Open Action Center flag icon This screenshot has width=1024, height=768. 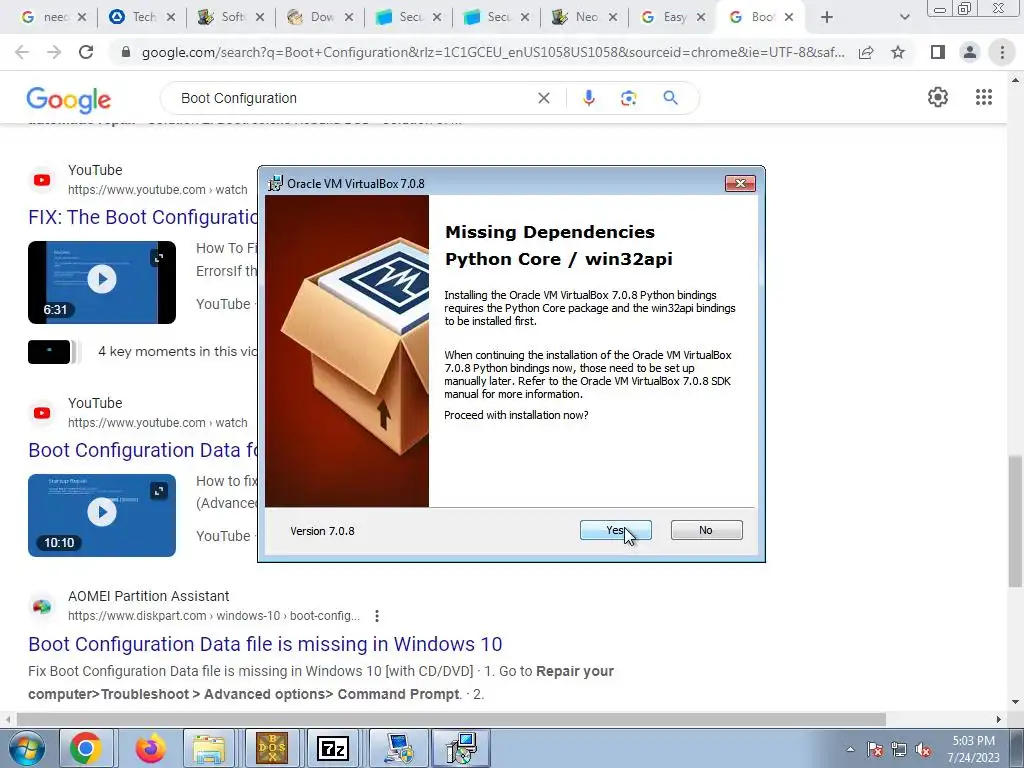coord(875,749)
